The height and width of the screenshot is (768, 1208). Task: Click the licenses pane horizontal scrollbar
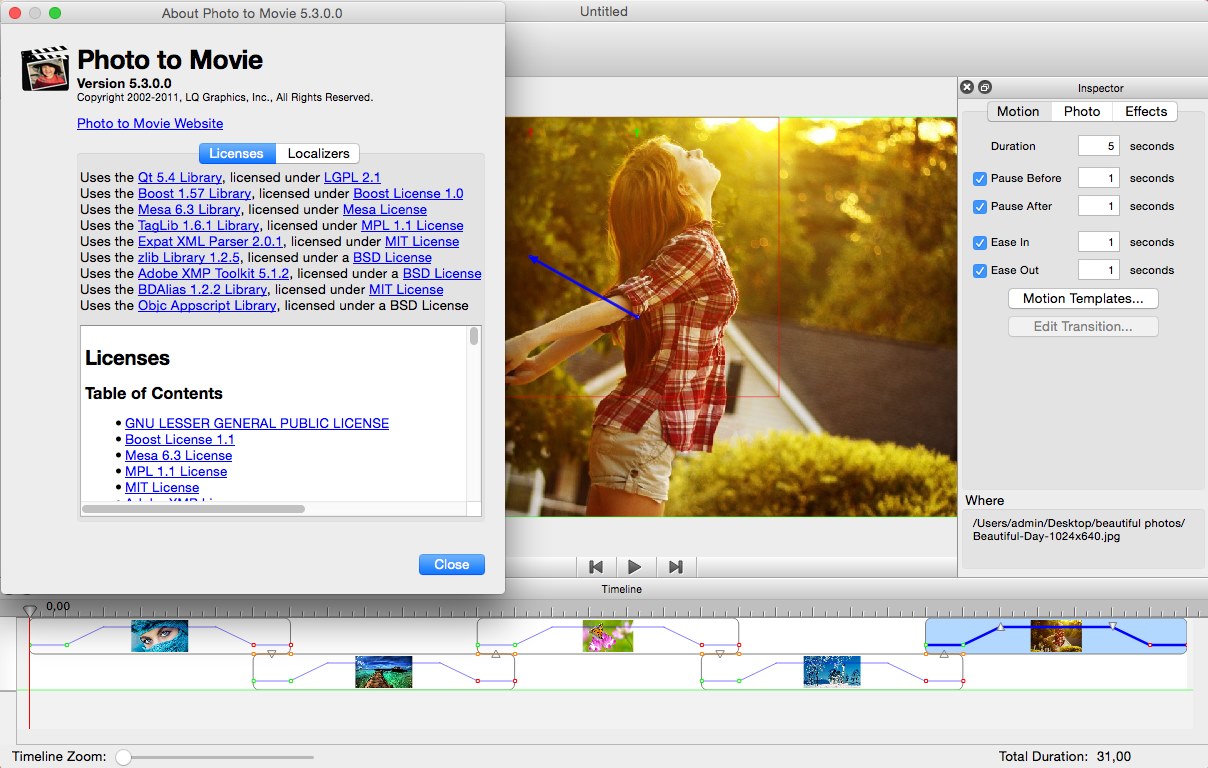pyautogui.click(x=194, y=509)
